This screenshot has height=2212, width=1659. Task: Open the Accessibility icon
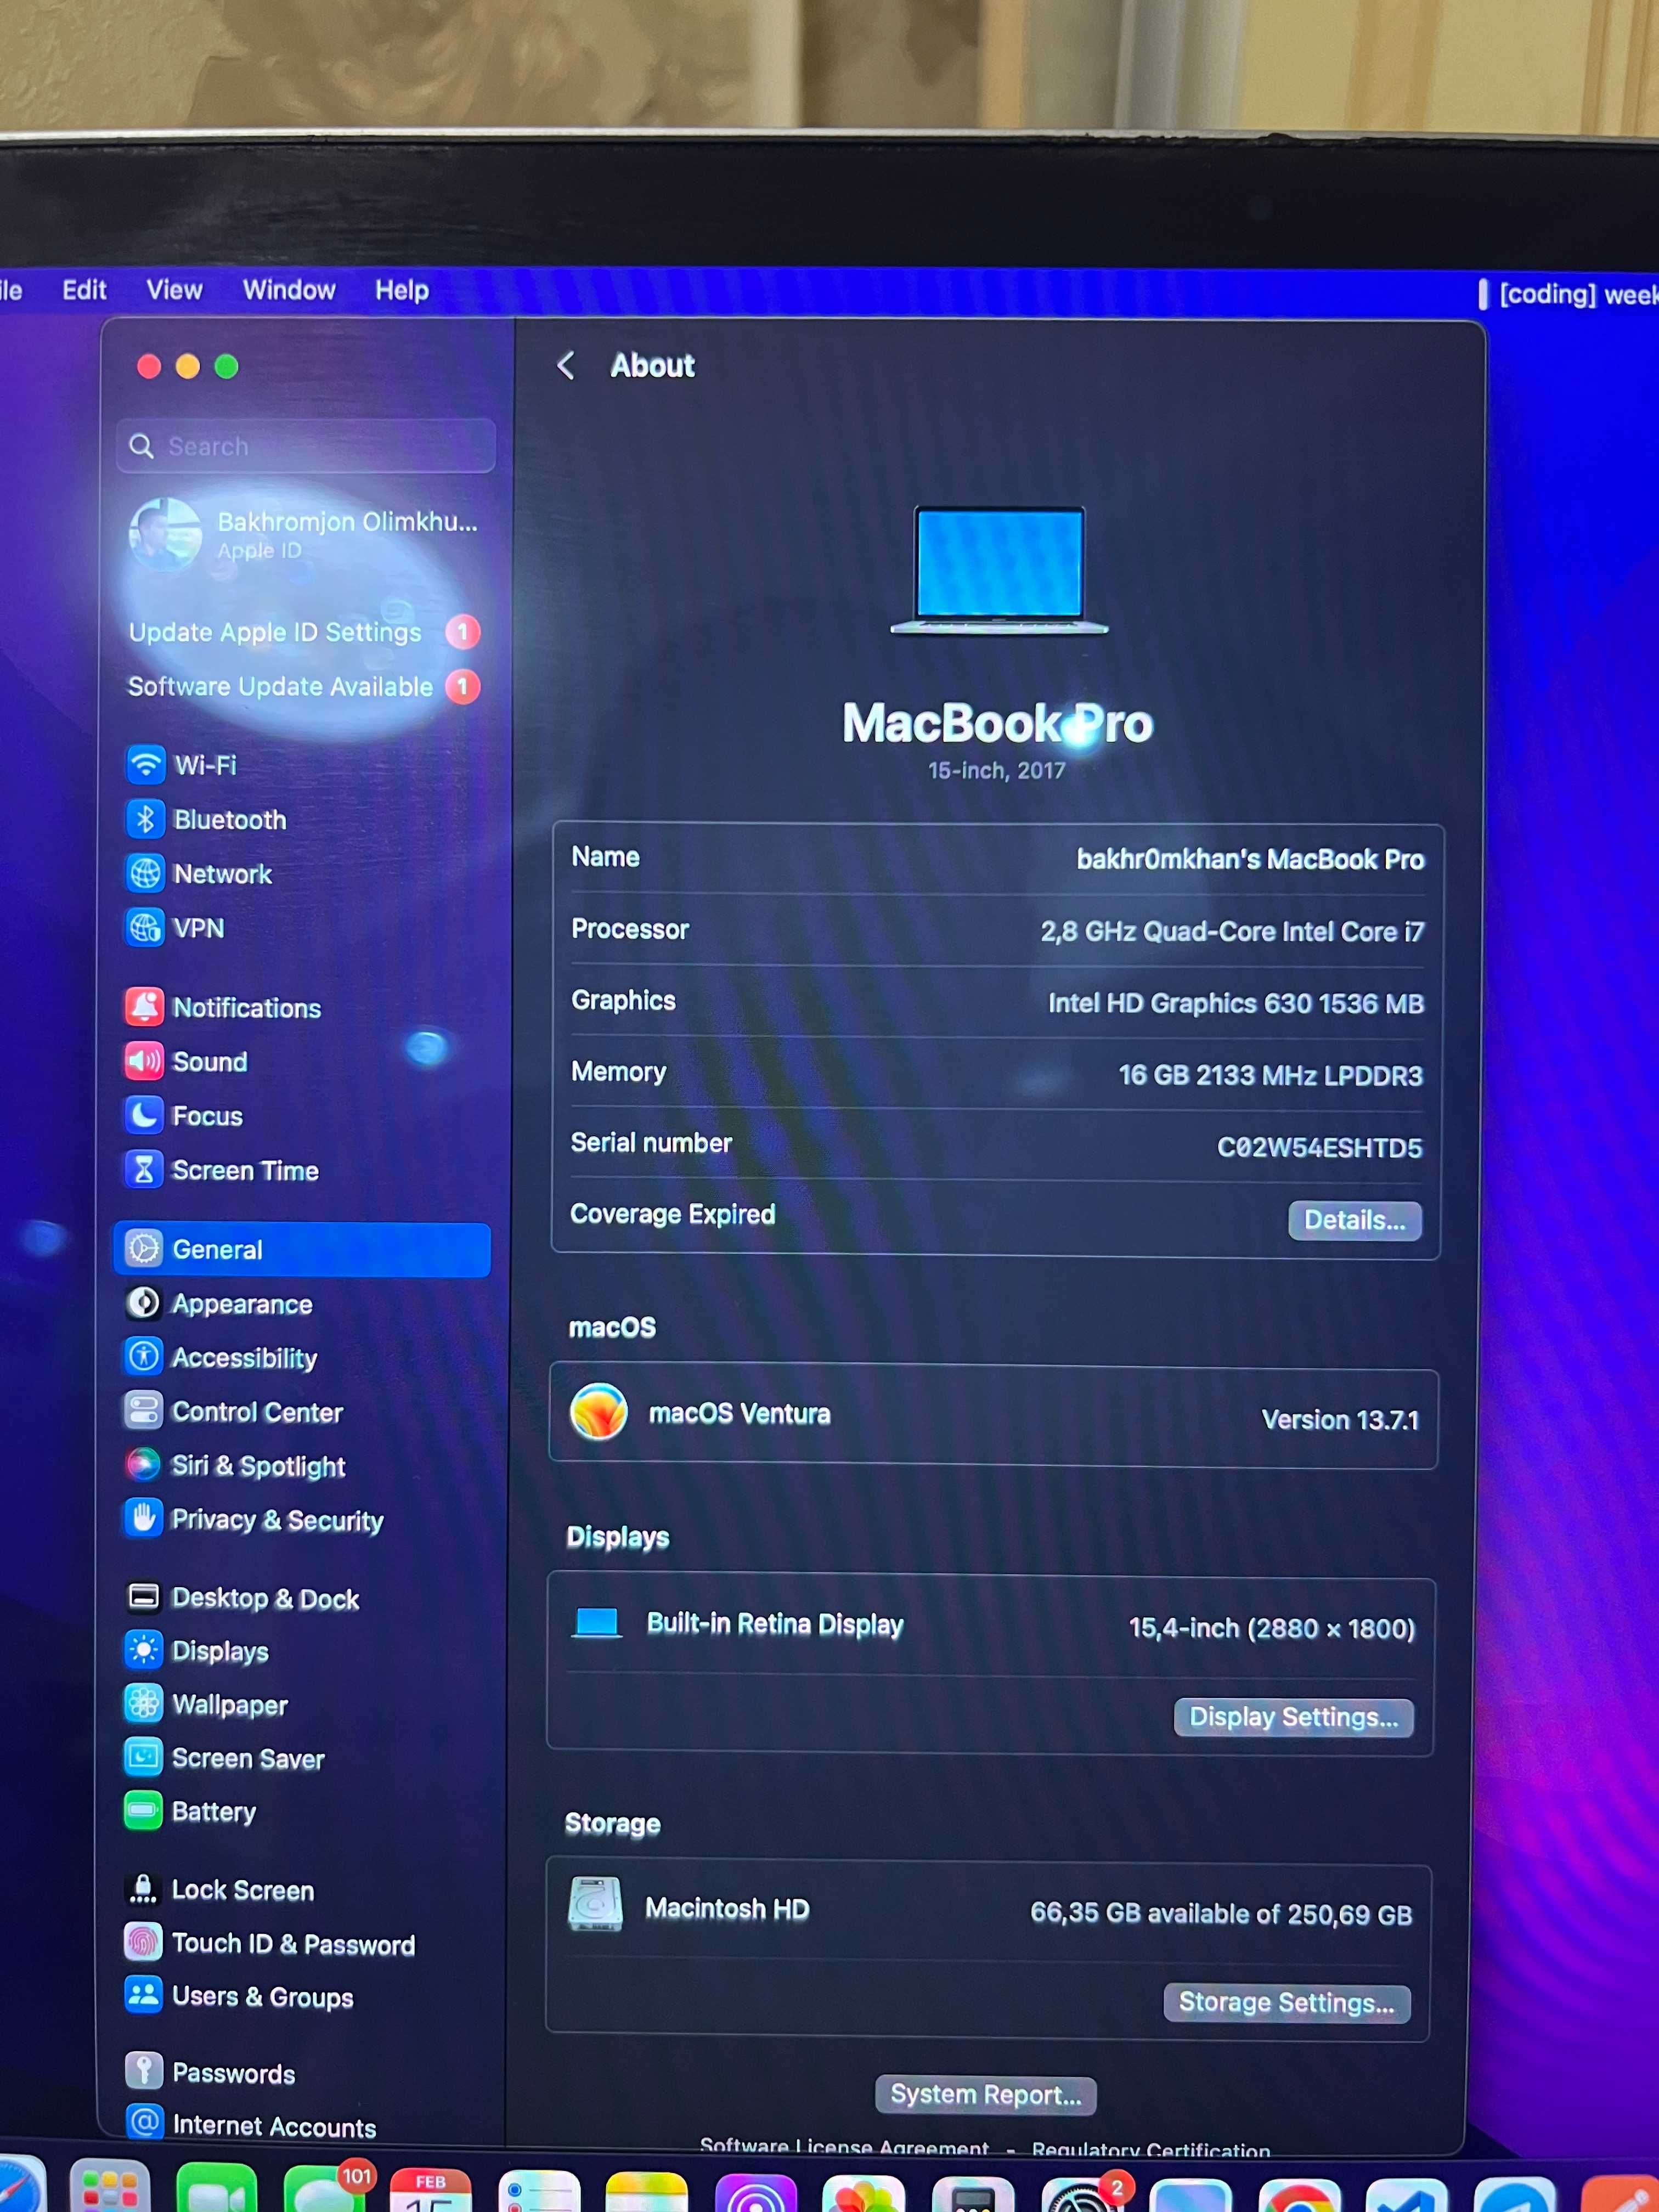(144, 1356)
